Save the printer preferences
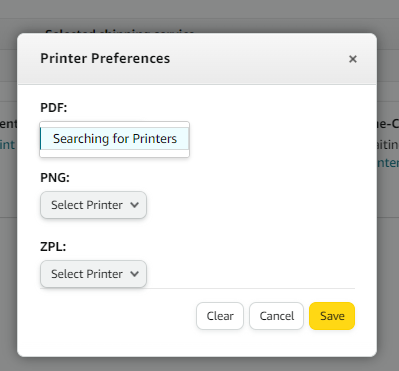Viewport: 399px width, 371px height. pyautogui.click(x=332, y=316)
